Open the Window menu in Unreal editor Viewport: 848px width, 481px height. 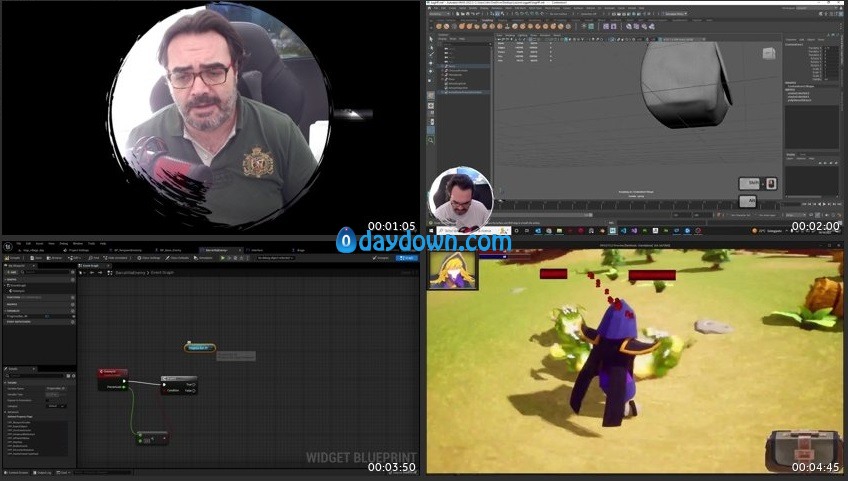click(x=78, y=243)
